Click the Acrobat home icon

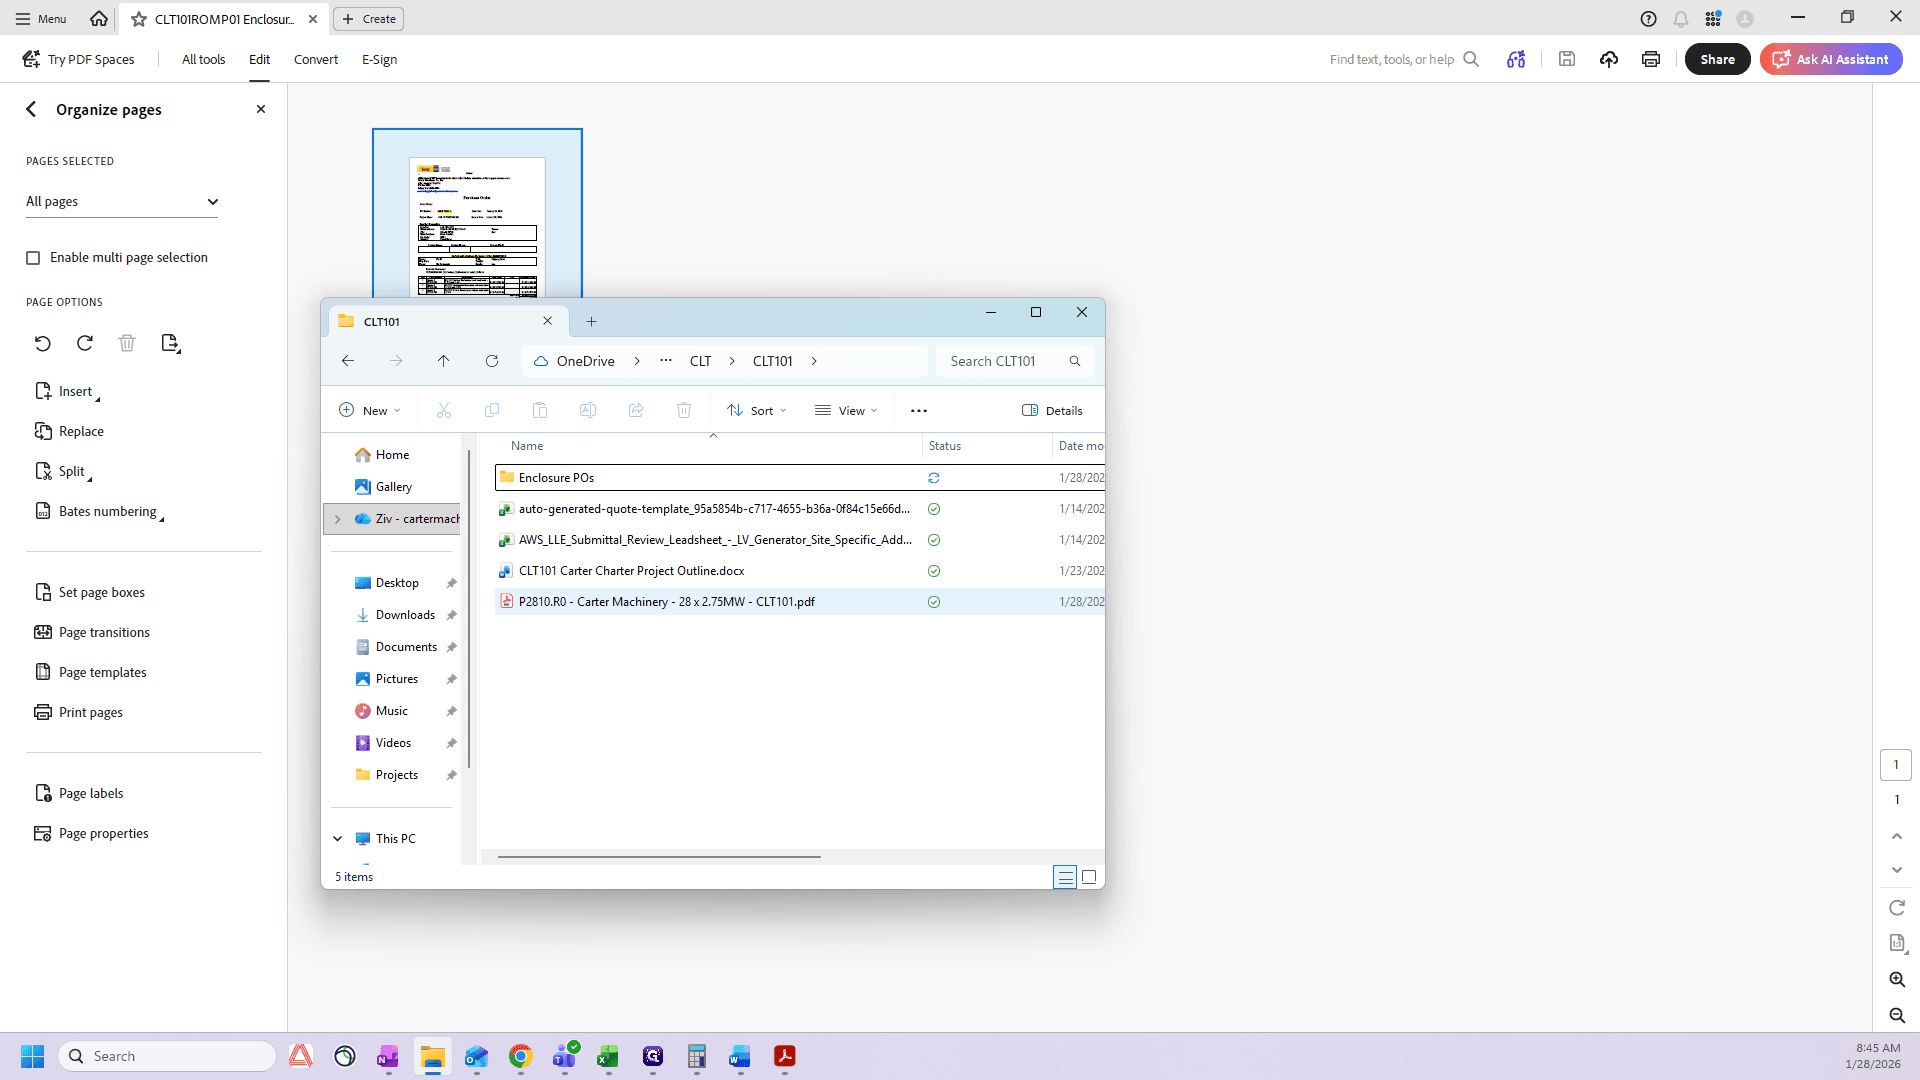coord(98,18)
